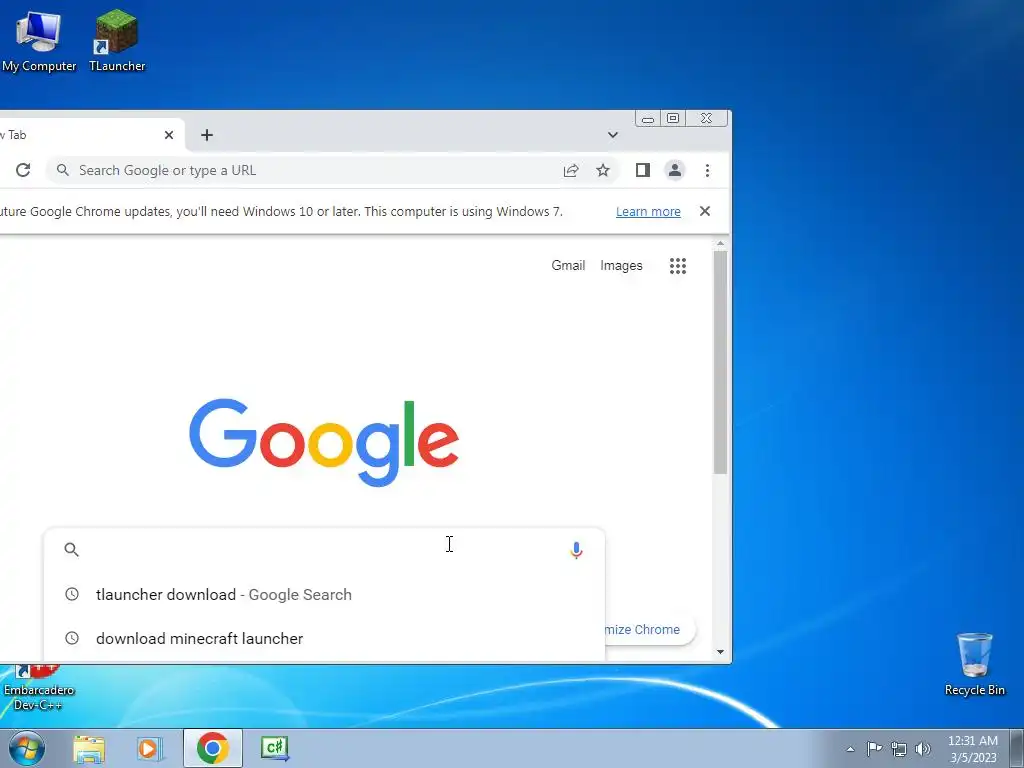Open Chrome three-dot menu
This screenshot has width=1024, height=768.
[707, 170]
